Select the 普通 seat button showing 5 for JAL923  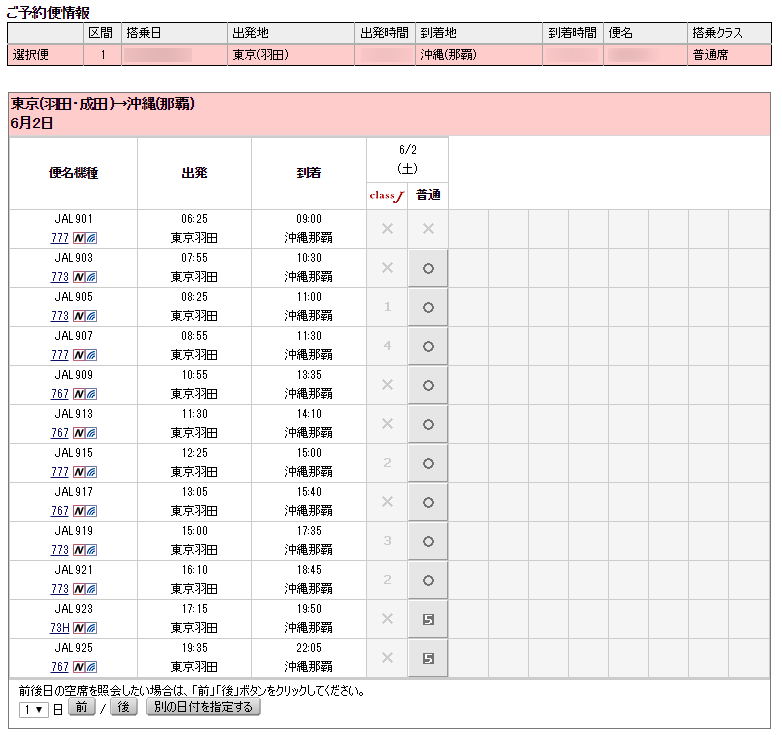[x=428, y=620]
